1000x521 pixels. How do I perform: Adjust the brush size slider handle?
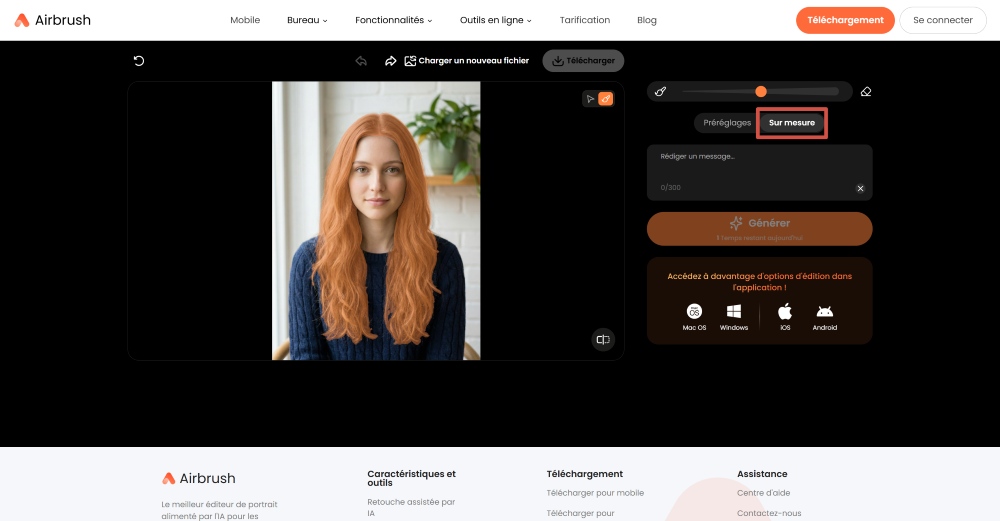click(761, 92)
